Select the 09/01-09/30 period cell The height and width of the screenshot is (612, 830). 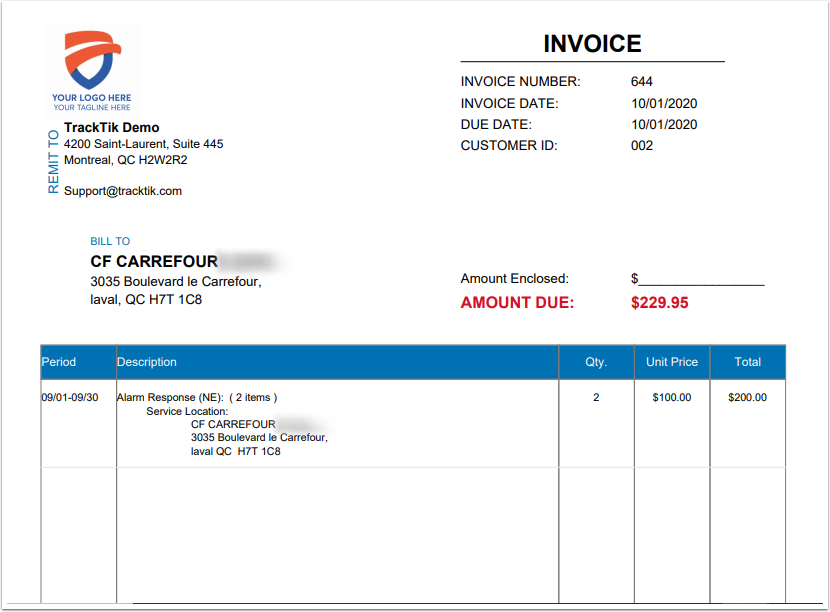pyautogui.click(x=70, y=398)
